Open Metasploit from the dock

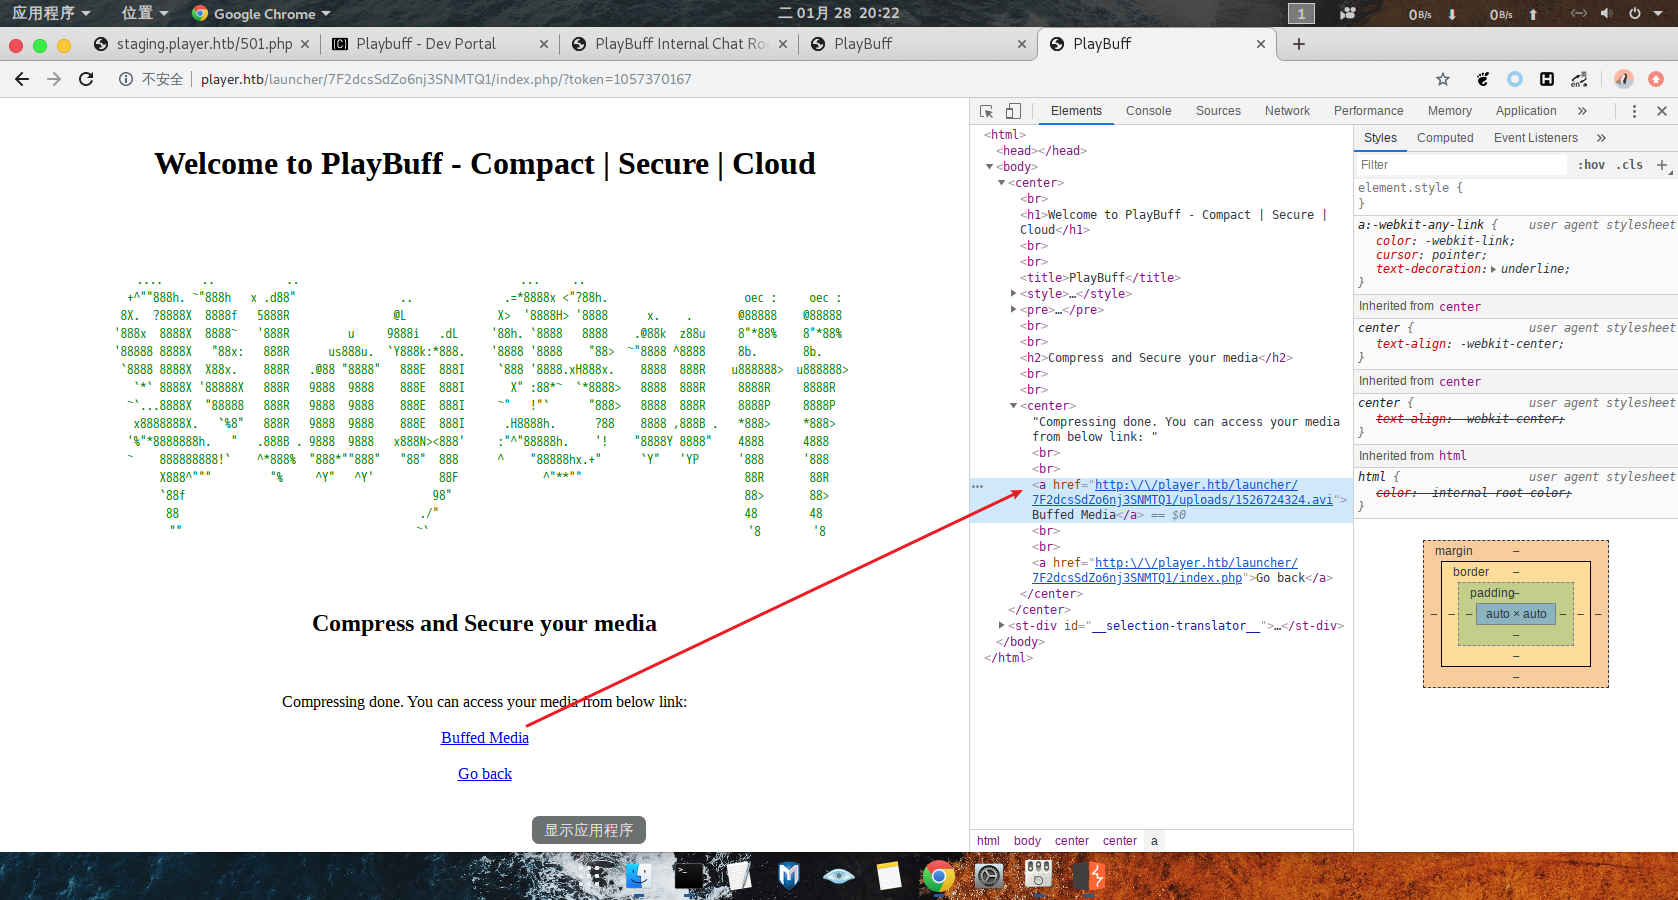click(x=789, y=876)
